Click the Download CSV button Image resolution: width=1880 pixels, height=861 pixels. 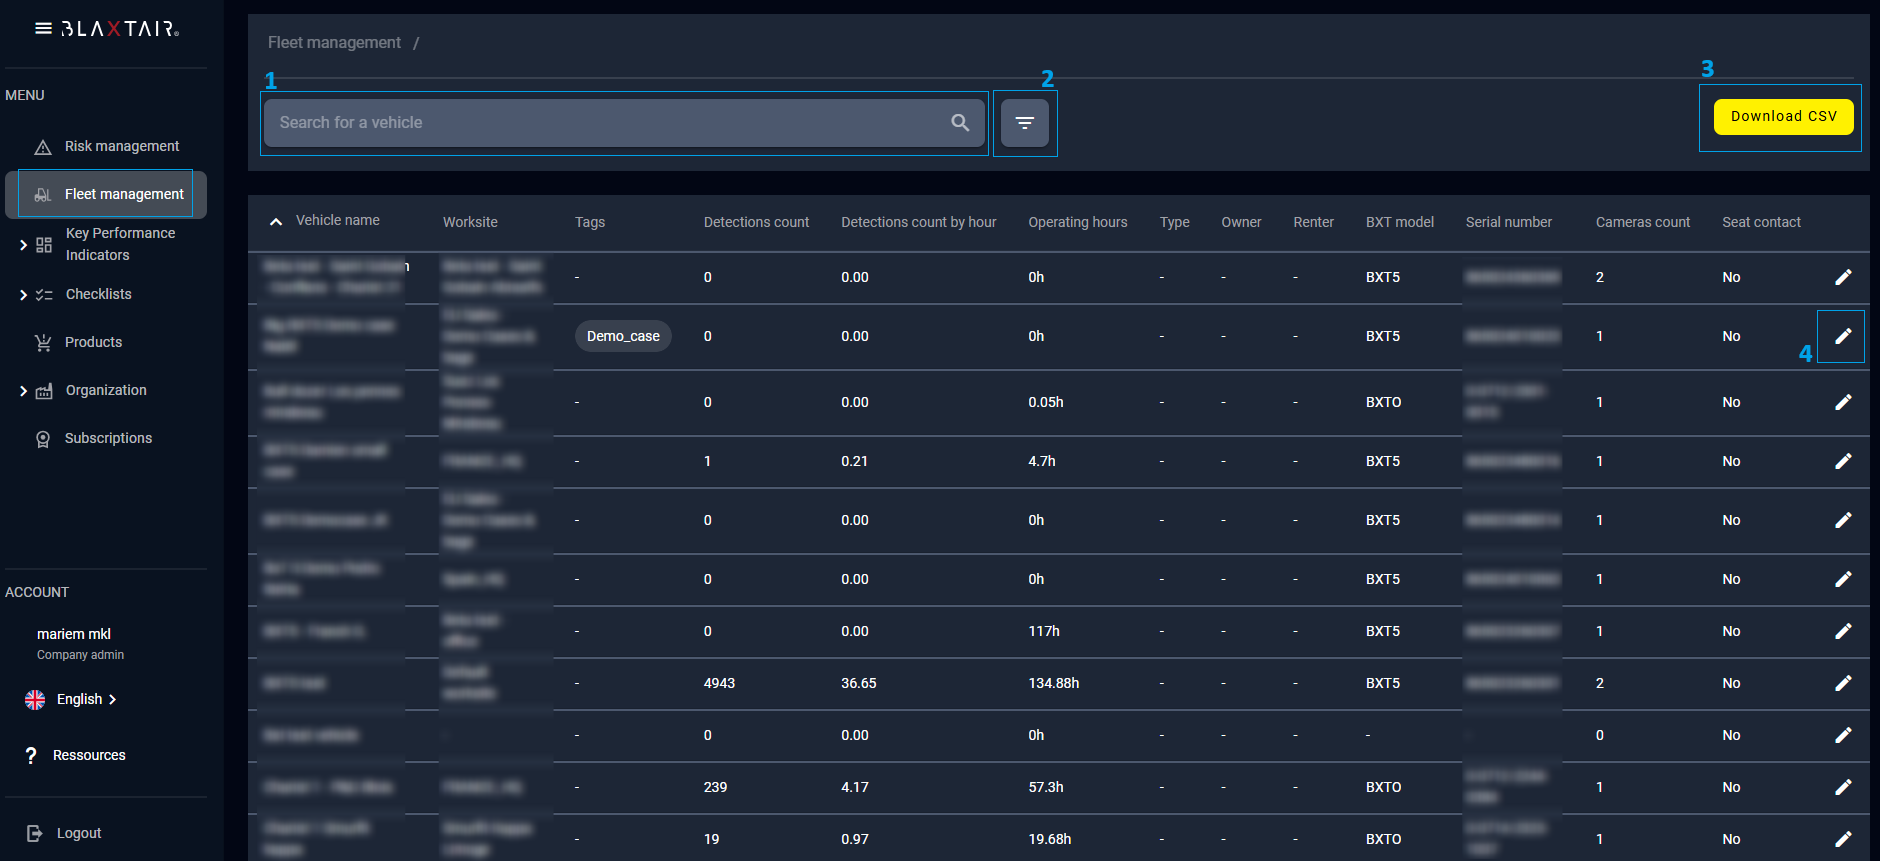pyautogui.click(x=1783, y=116)
